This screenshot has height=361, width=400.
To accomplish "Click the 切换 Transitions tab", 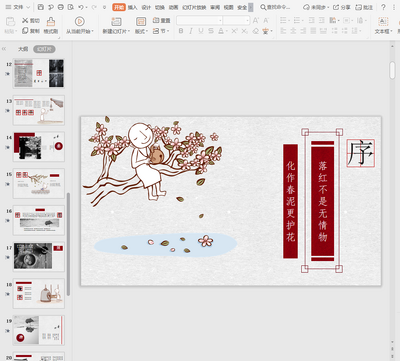I will point(160,7).
